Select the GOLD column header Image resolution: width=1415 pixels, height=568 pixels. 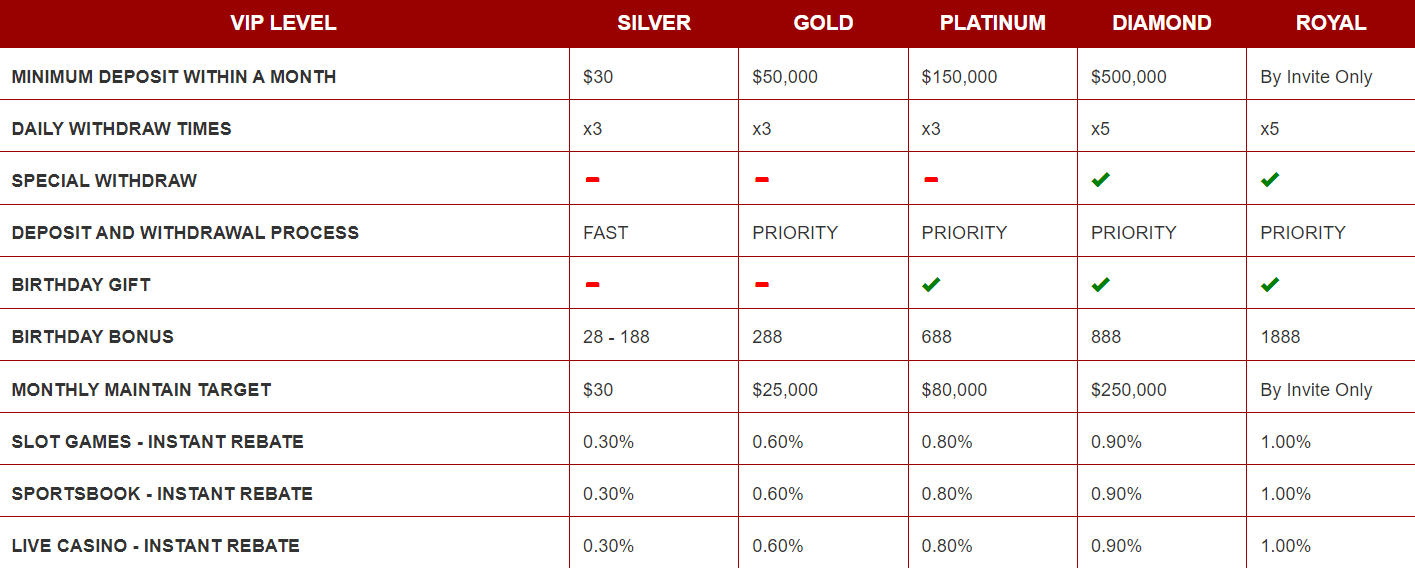(823, 23)
